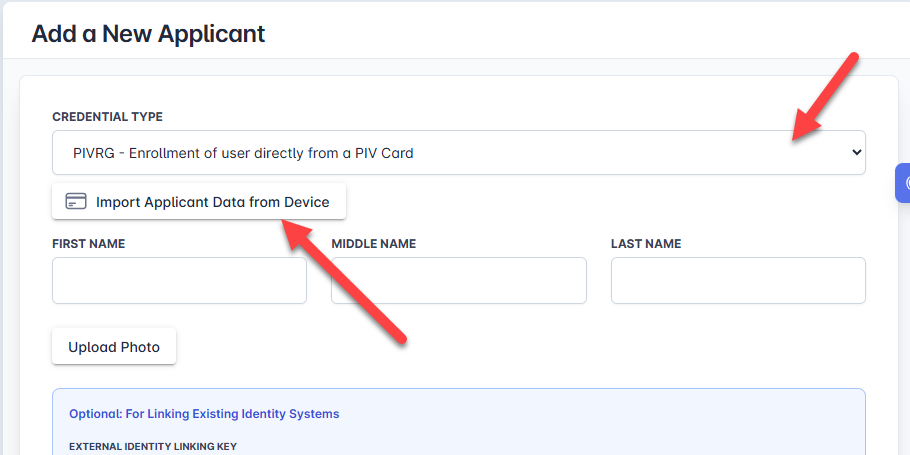Click 'Optional: For Linking Existing Identity Systems' text

[x=204, y=413]
